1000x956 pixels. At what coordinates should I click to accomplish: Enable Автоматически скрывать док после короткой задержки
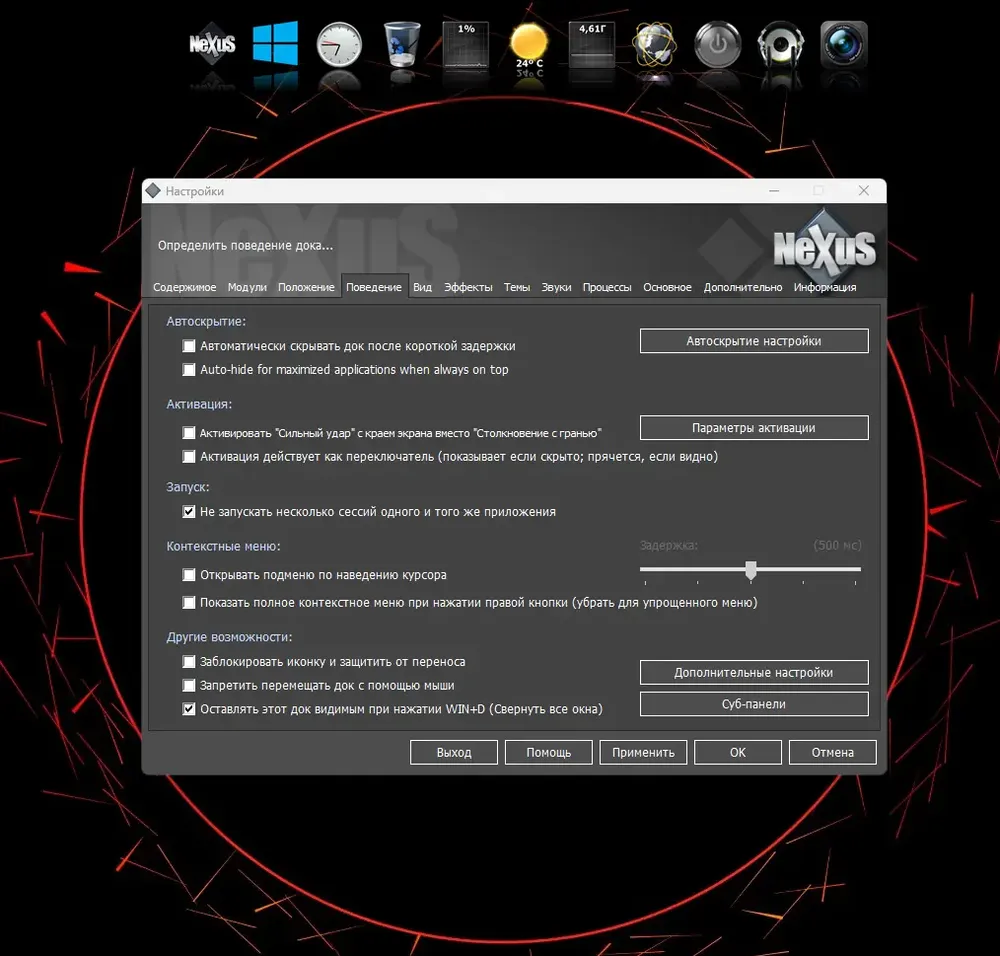coord(189,346)
